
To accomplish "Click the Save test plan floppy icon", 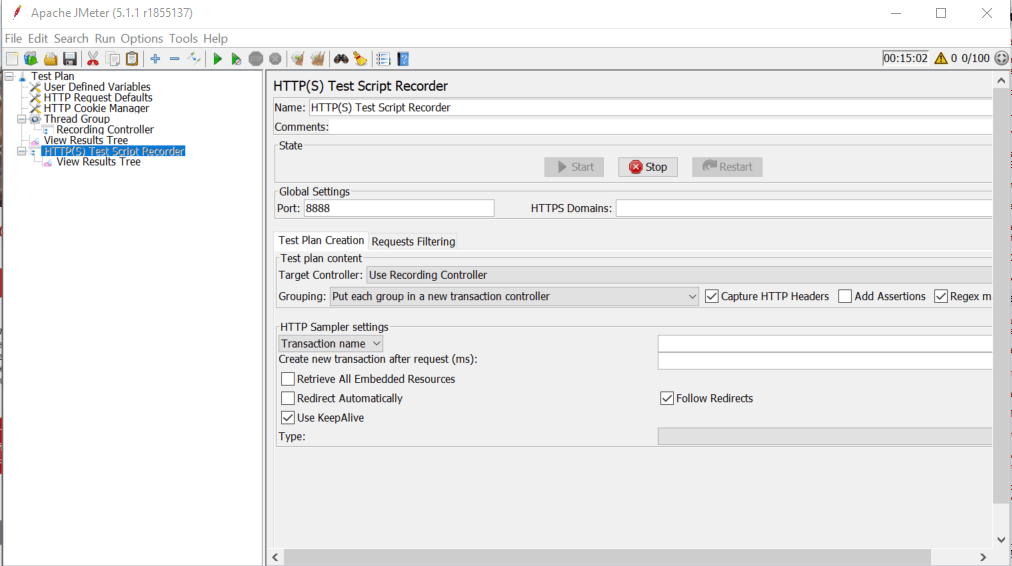I will click(x=70, y=59).
